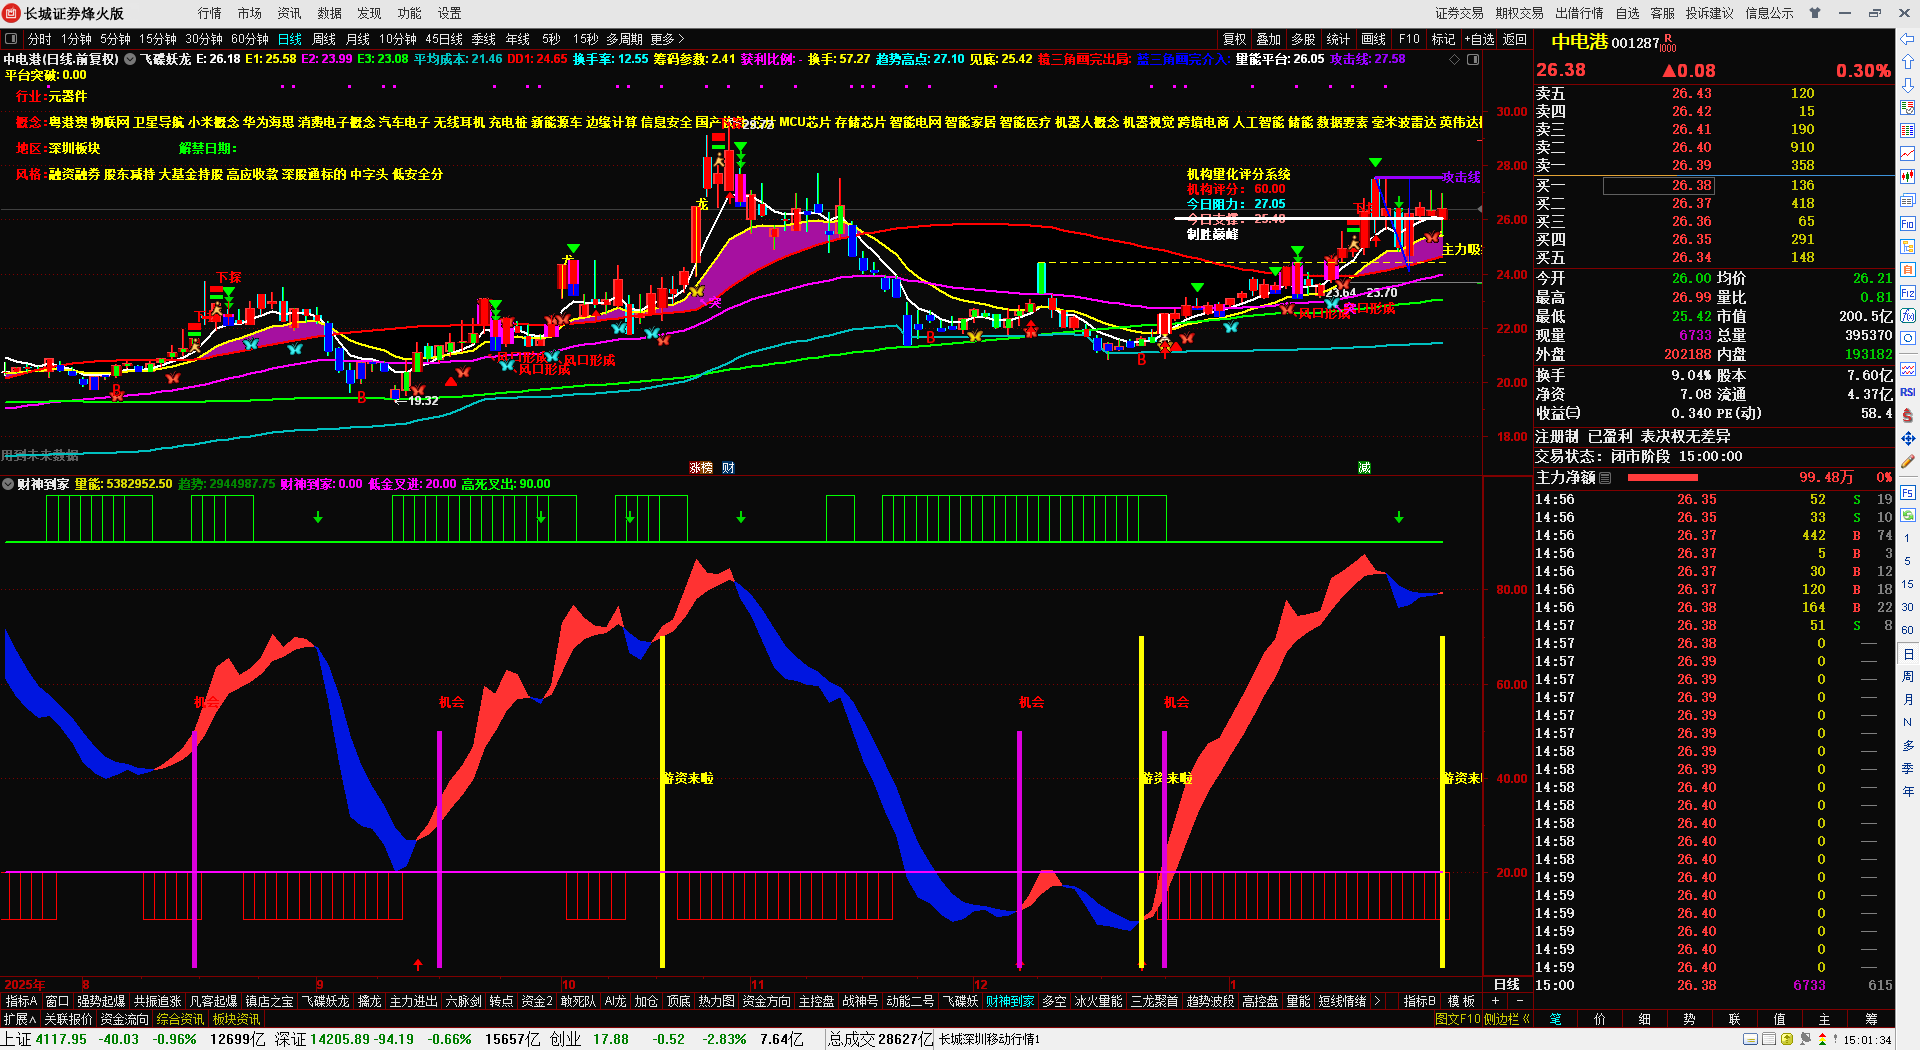Screen dimensions: 1920x1050
Task: Click the zoom in plus button
Action: tap(1496, 1001)
